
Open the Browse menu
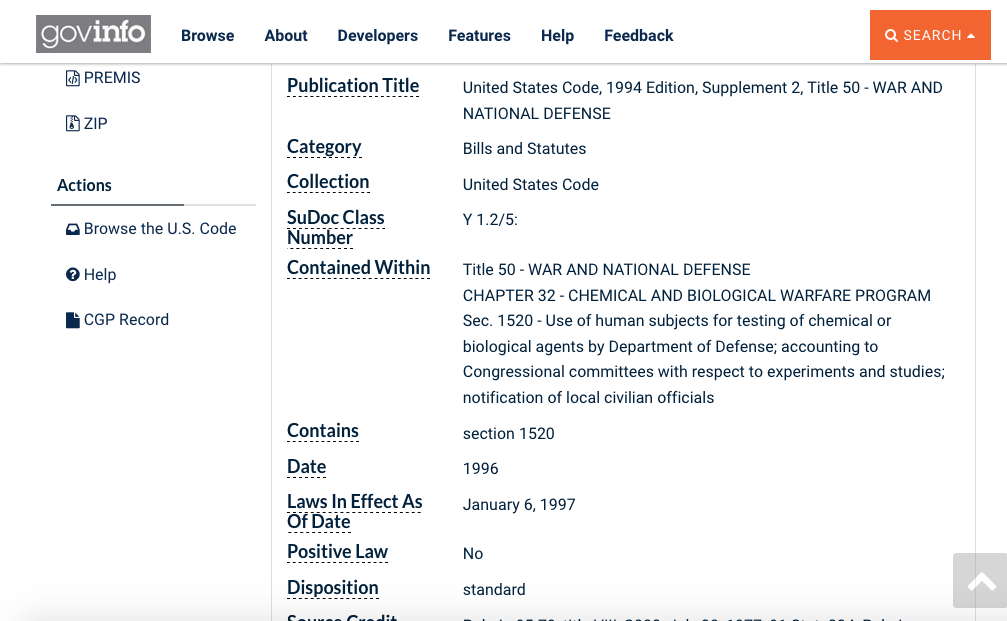tap(207, 36)
